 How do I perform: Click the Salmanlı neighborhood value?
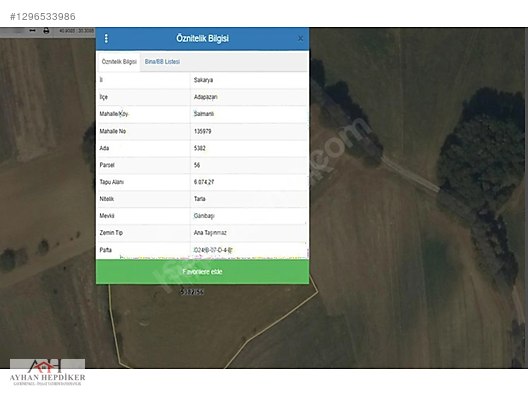204,114
